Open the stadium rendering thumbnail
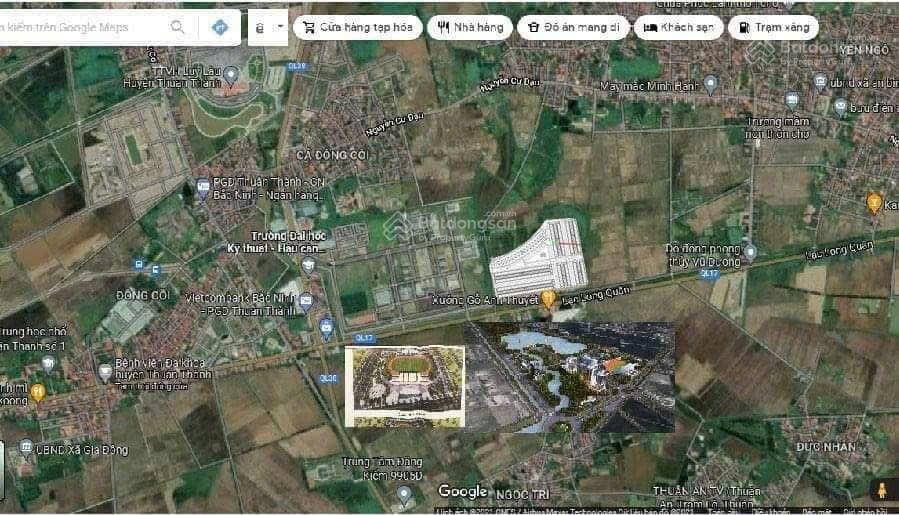Viewport: 899px width, 515px height. pyautogui.click(x=404, y=386)
